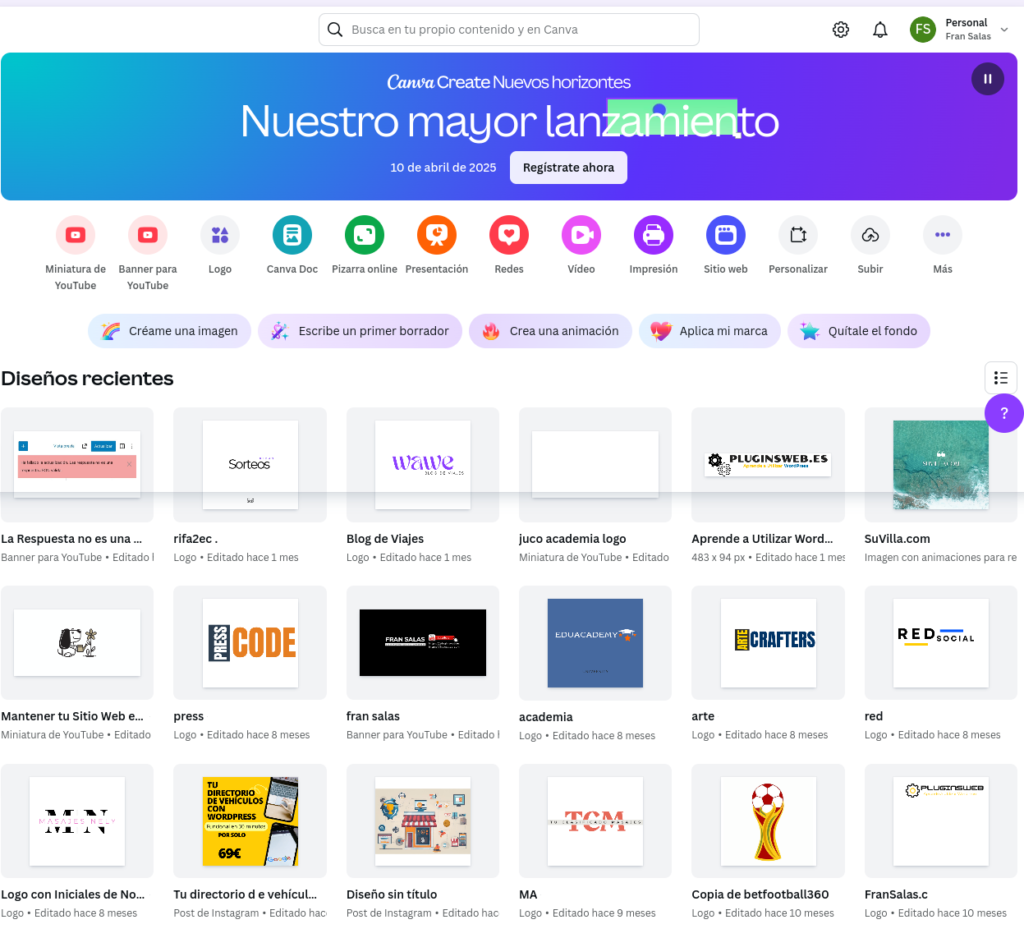
Task: Open Tu directorio de vehícul... thumbnail
Action: coord(250,821)
